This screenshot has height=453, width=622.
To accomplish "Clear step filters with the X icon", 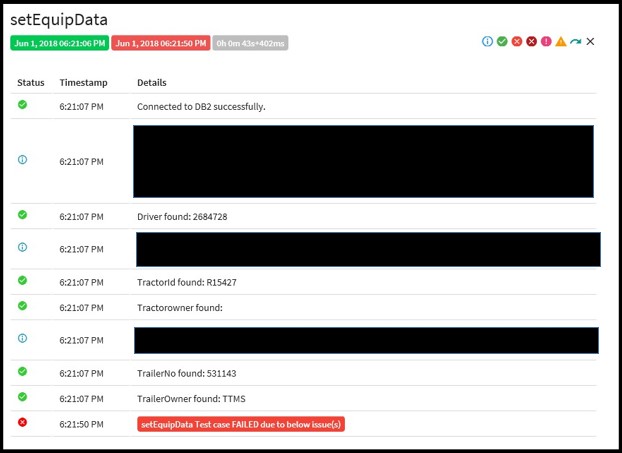I will (x=590, y=41).
